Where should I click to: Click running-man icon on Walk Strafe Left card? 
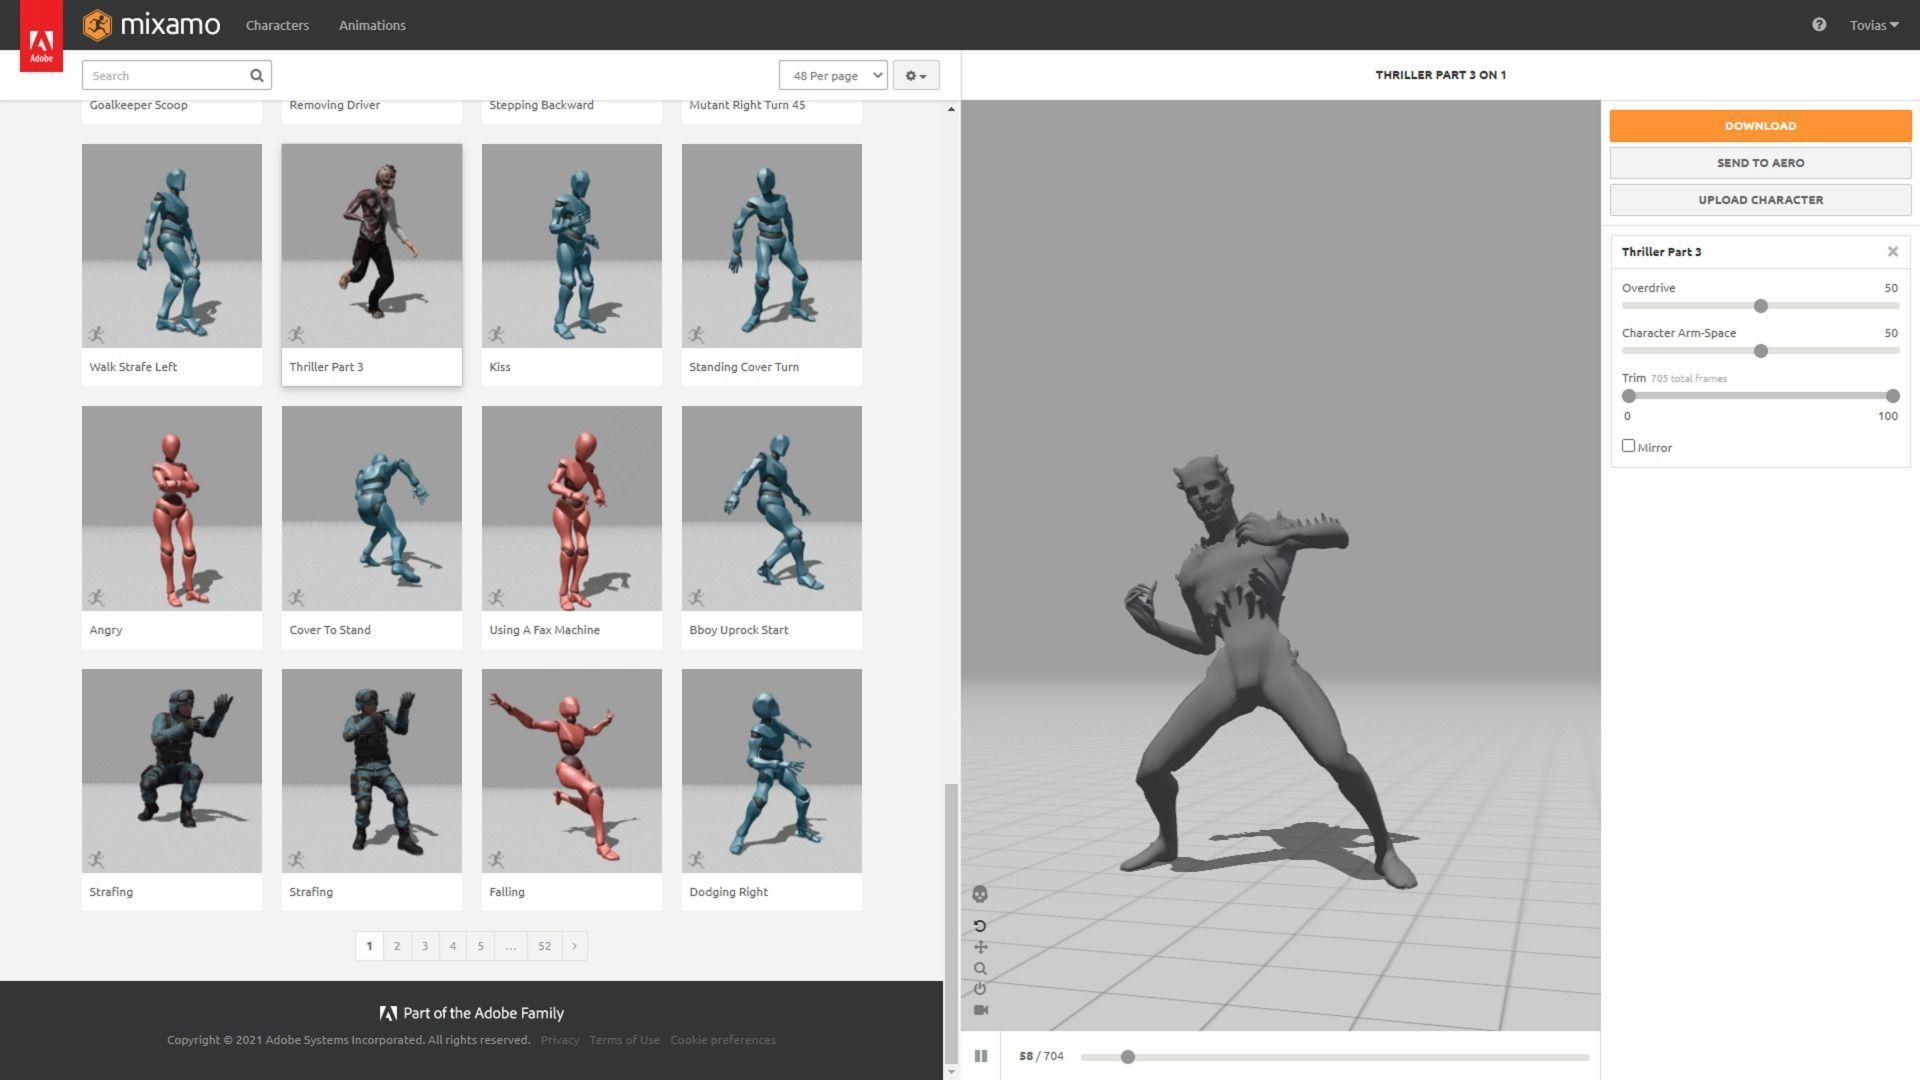[x=96, y=335]
